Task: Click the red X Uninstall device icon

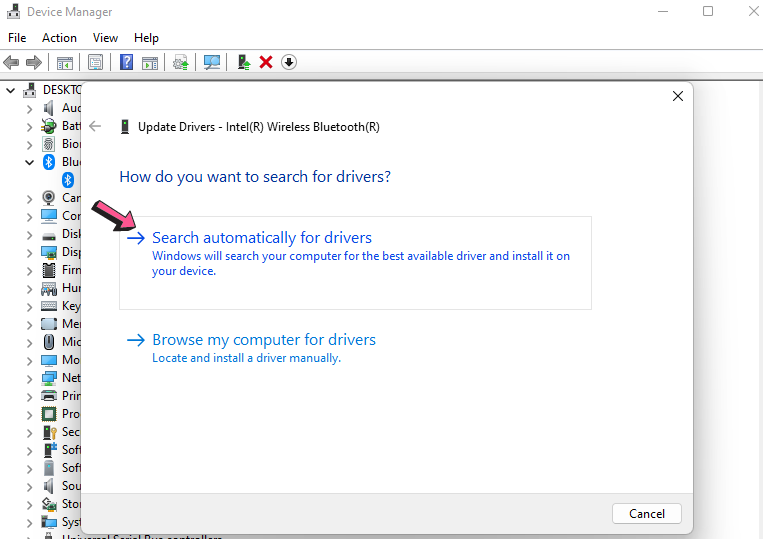Action: (266, 62)
